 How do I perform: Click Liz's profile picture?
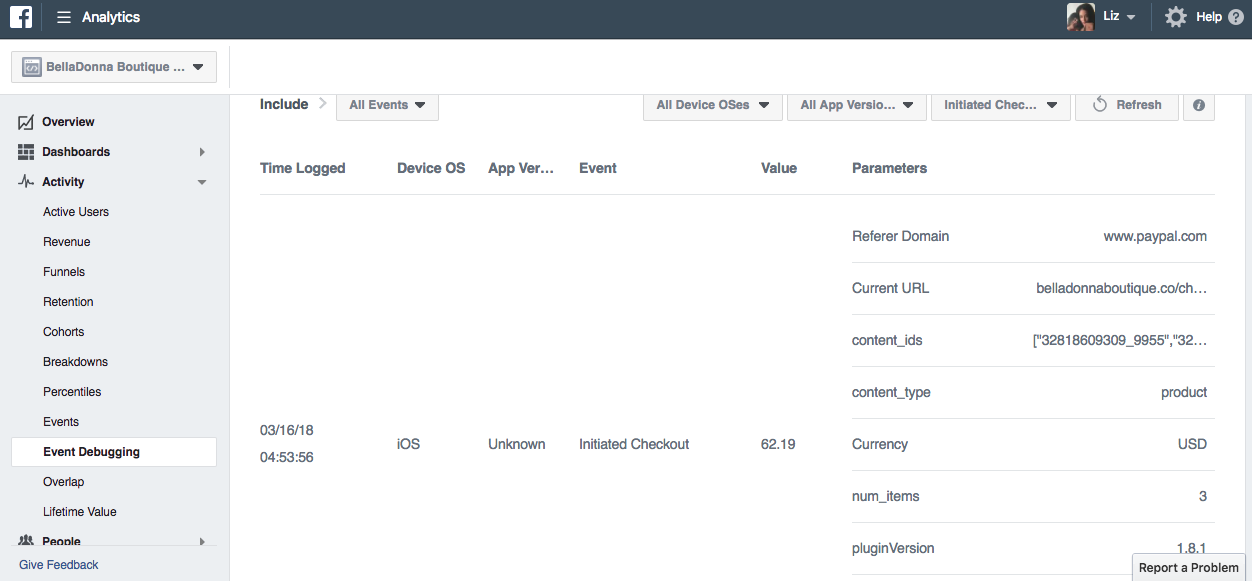coord(1081,17)
